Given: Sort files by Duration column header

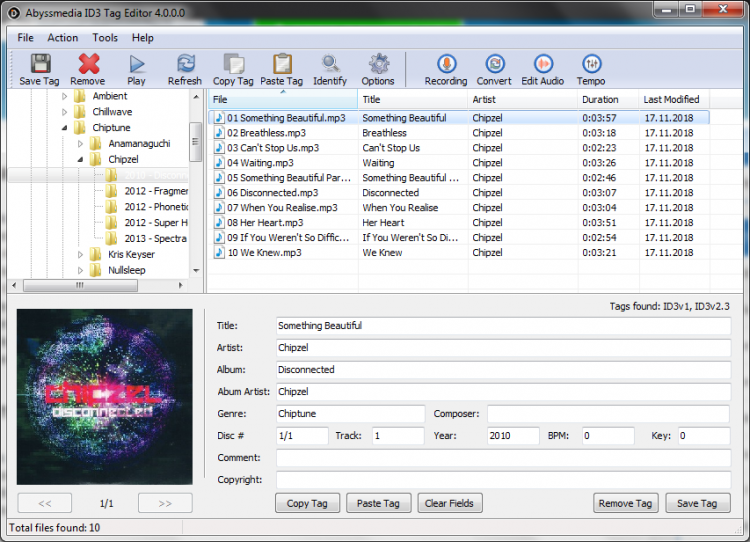Looking at the screenshot, I should [x=600, y=100].
